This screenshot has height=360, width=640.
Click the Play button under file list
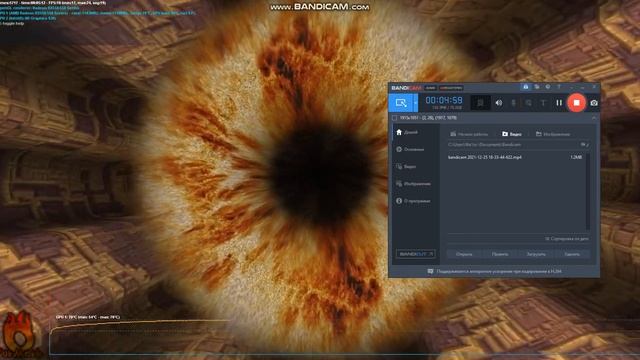(x=500, y=254)
